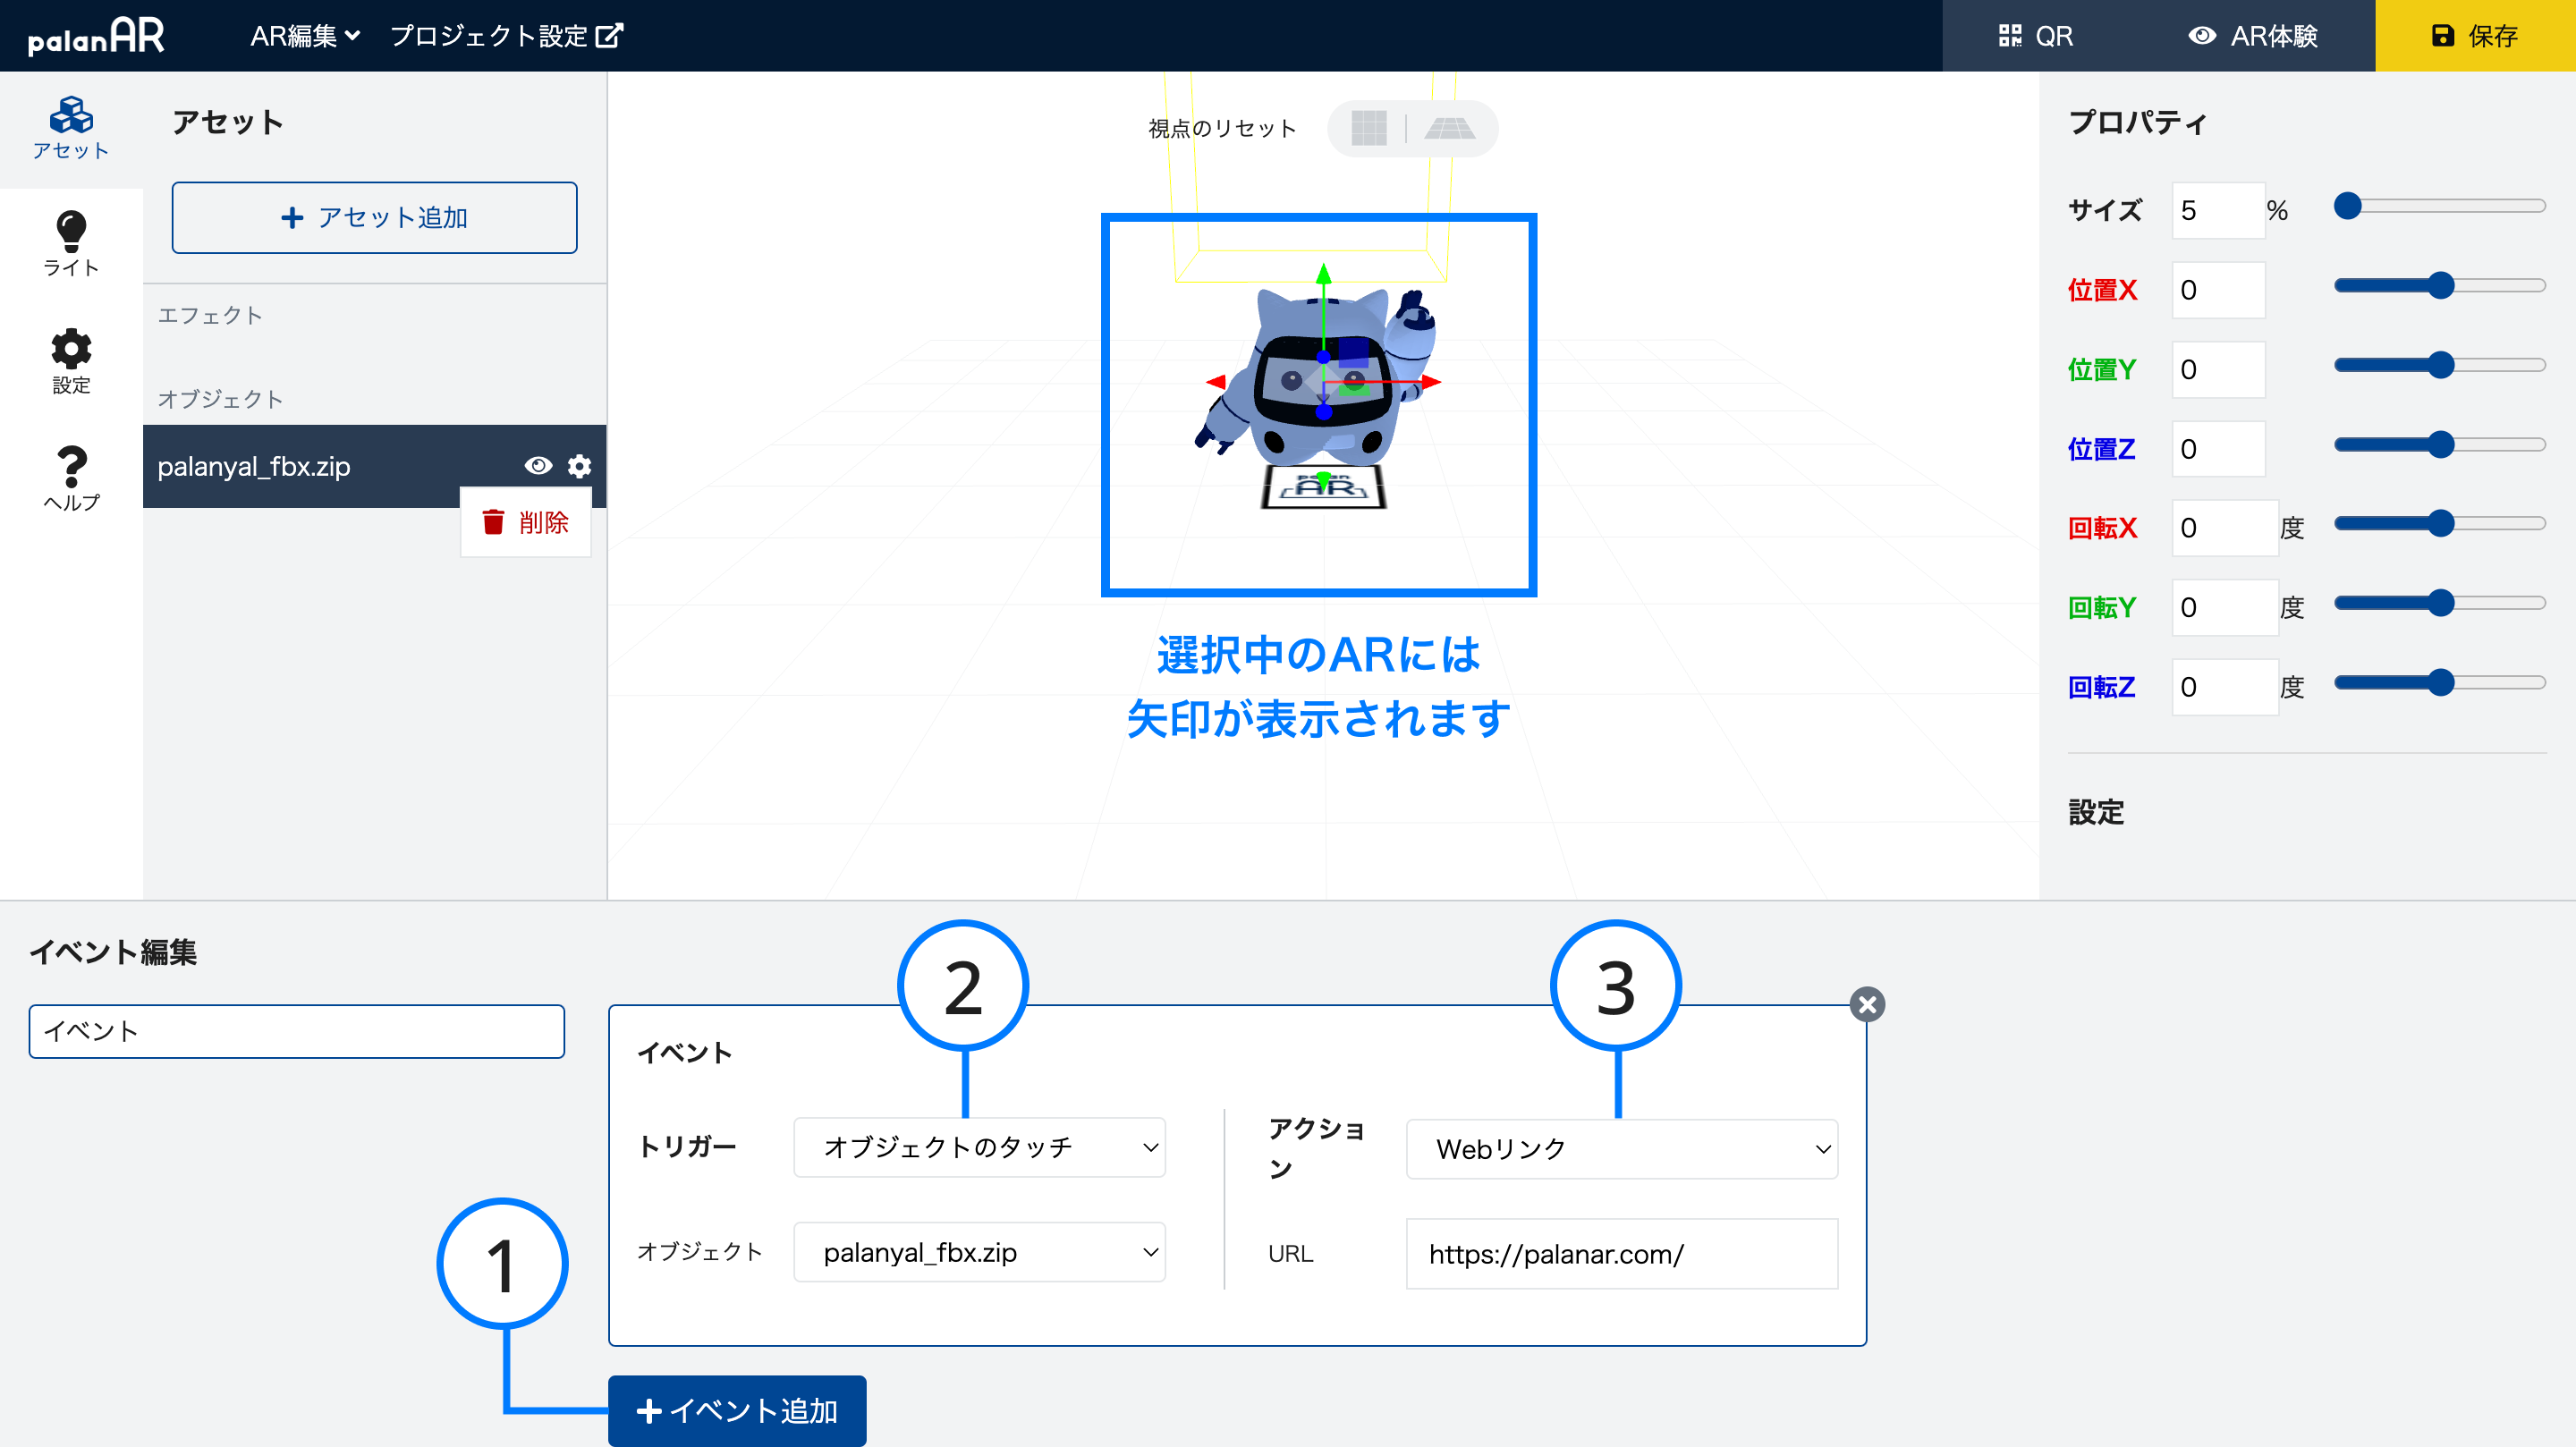Click the アセット追加 button

tap(374, 217)
